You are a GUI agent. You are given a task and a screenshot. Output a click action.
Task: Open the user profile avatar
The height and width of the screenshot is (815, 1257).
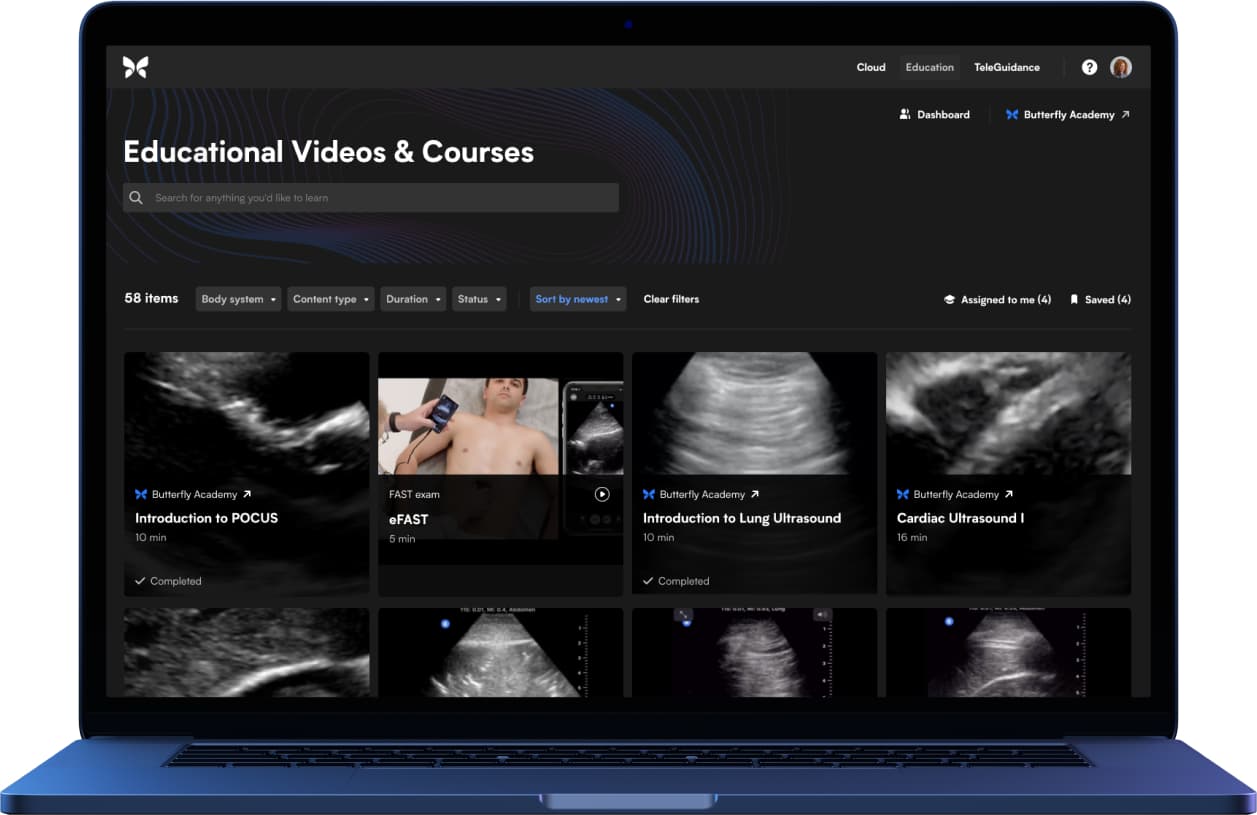[x=1121, y=67]
